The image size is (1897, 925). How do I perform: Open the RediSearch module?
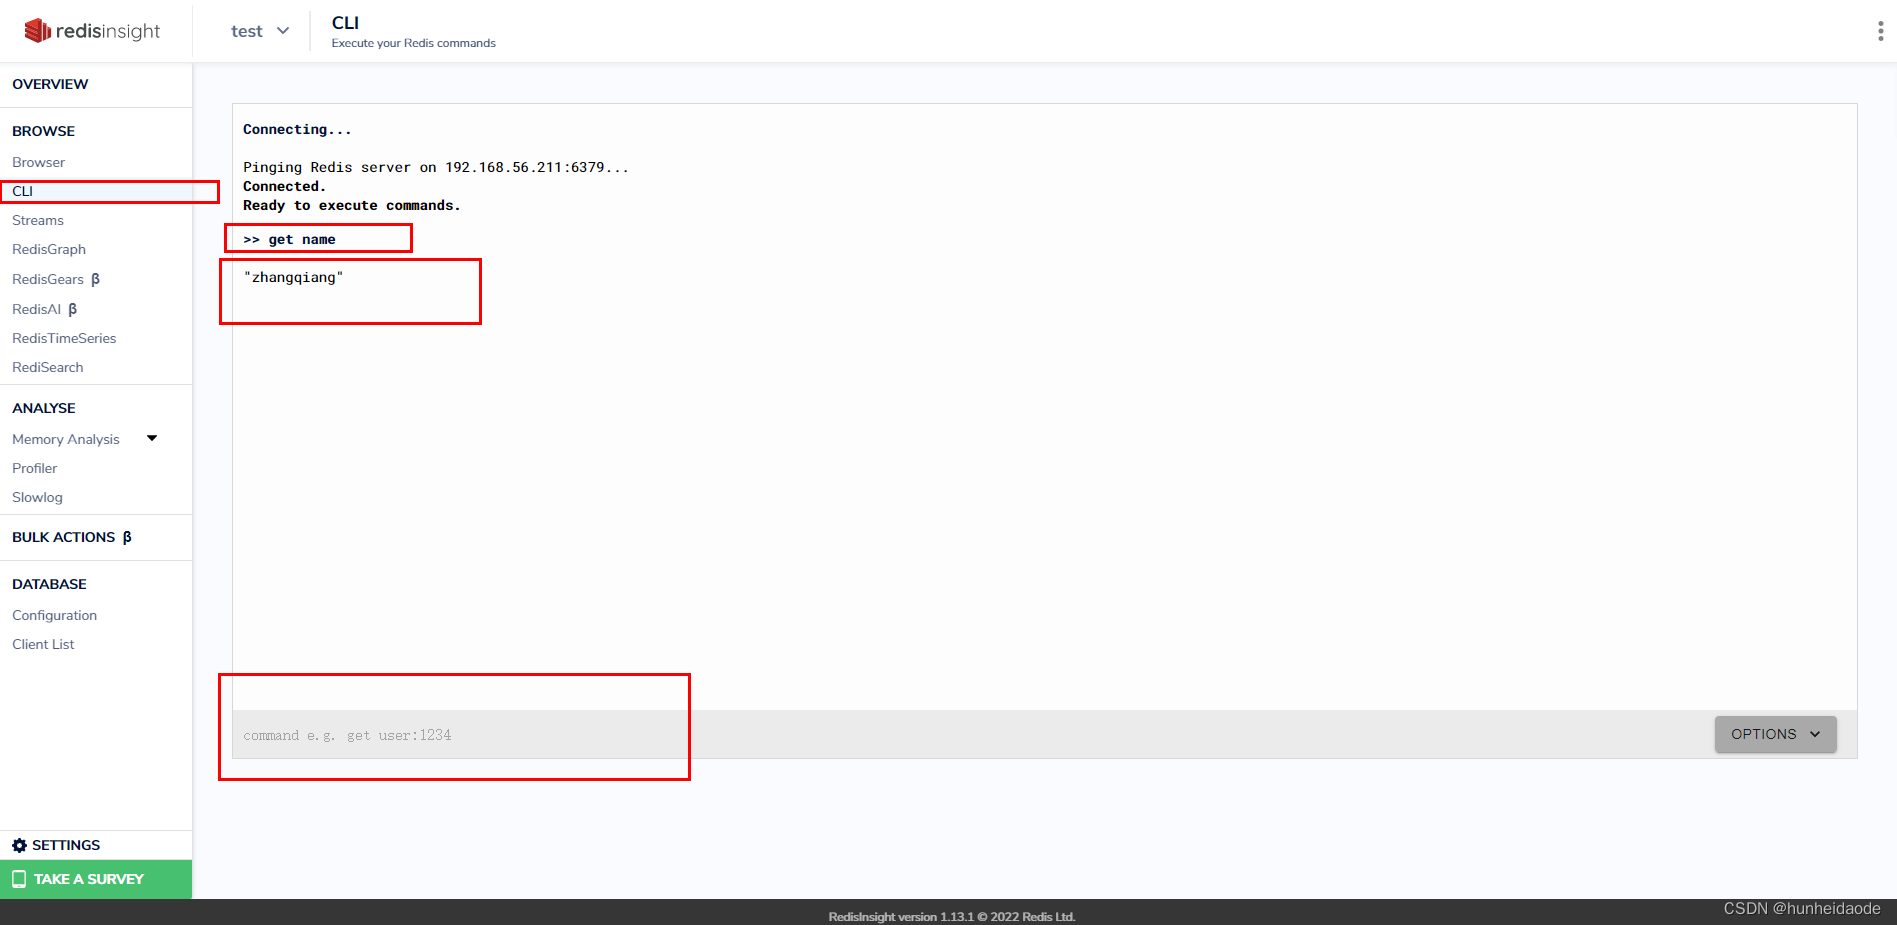tap(47, 367)
